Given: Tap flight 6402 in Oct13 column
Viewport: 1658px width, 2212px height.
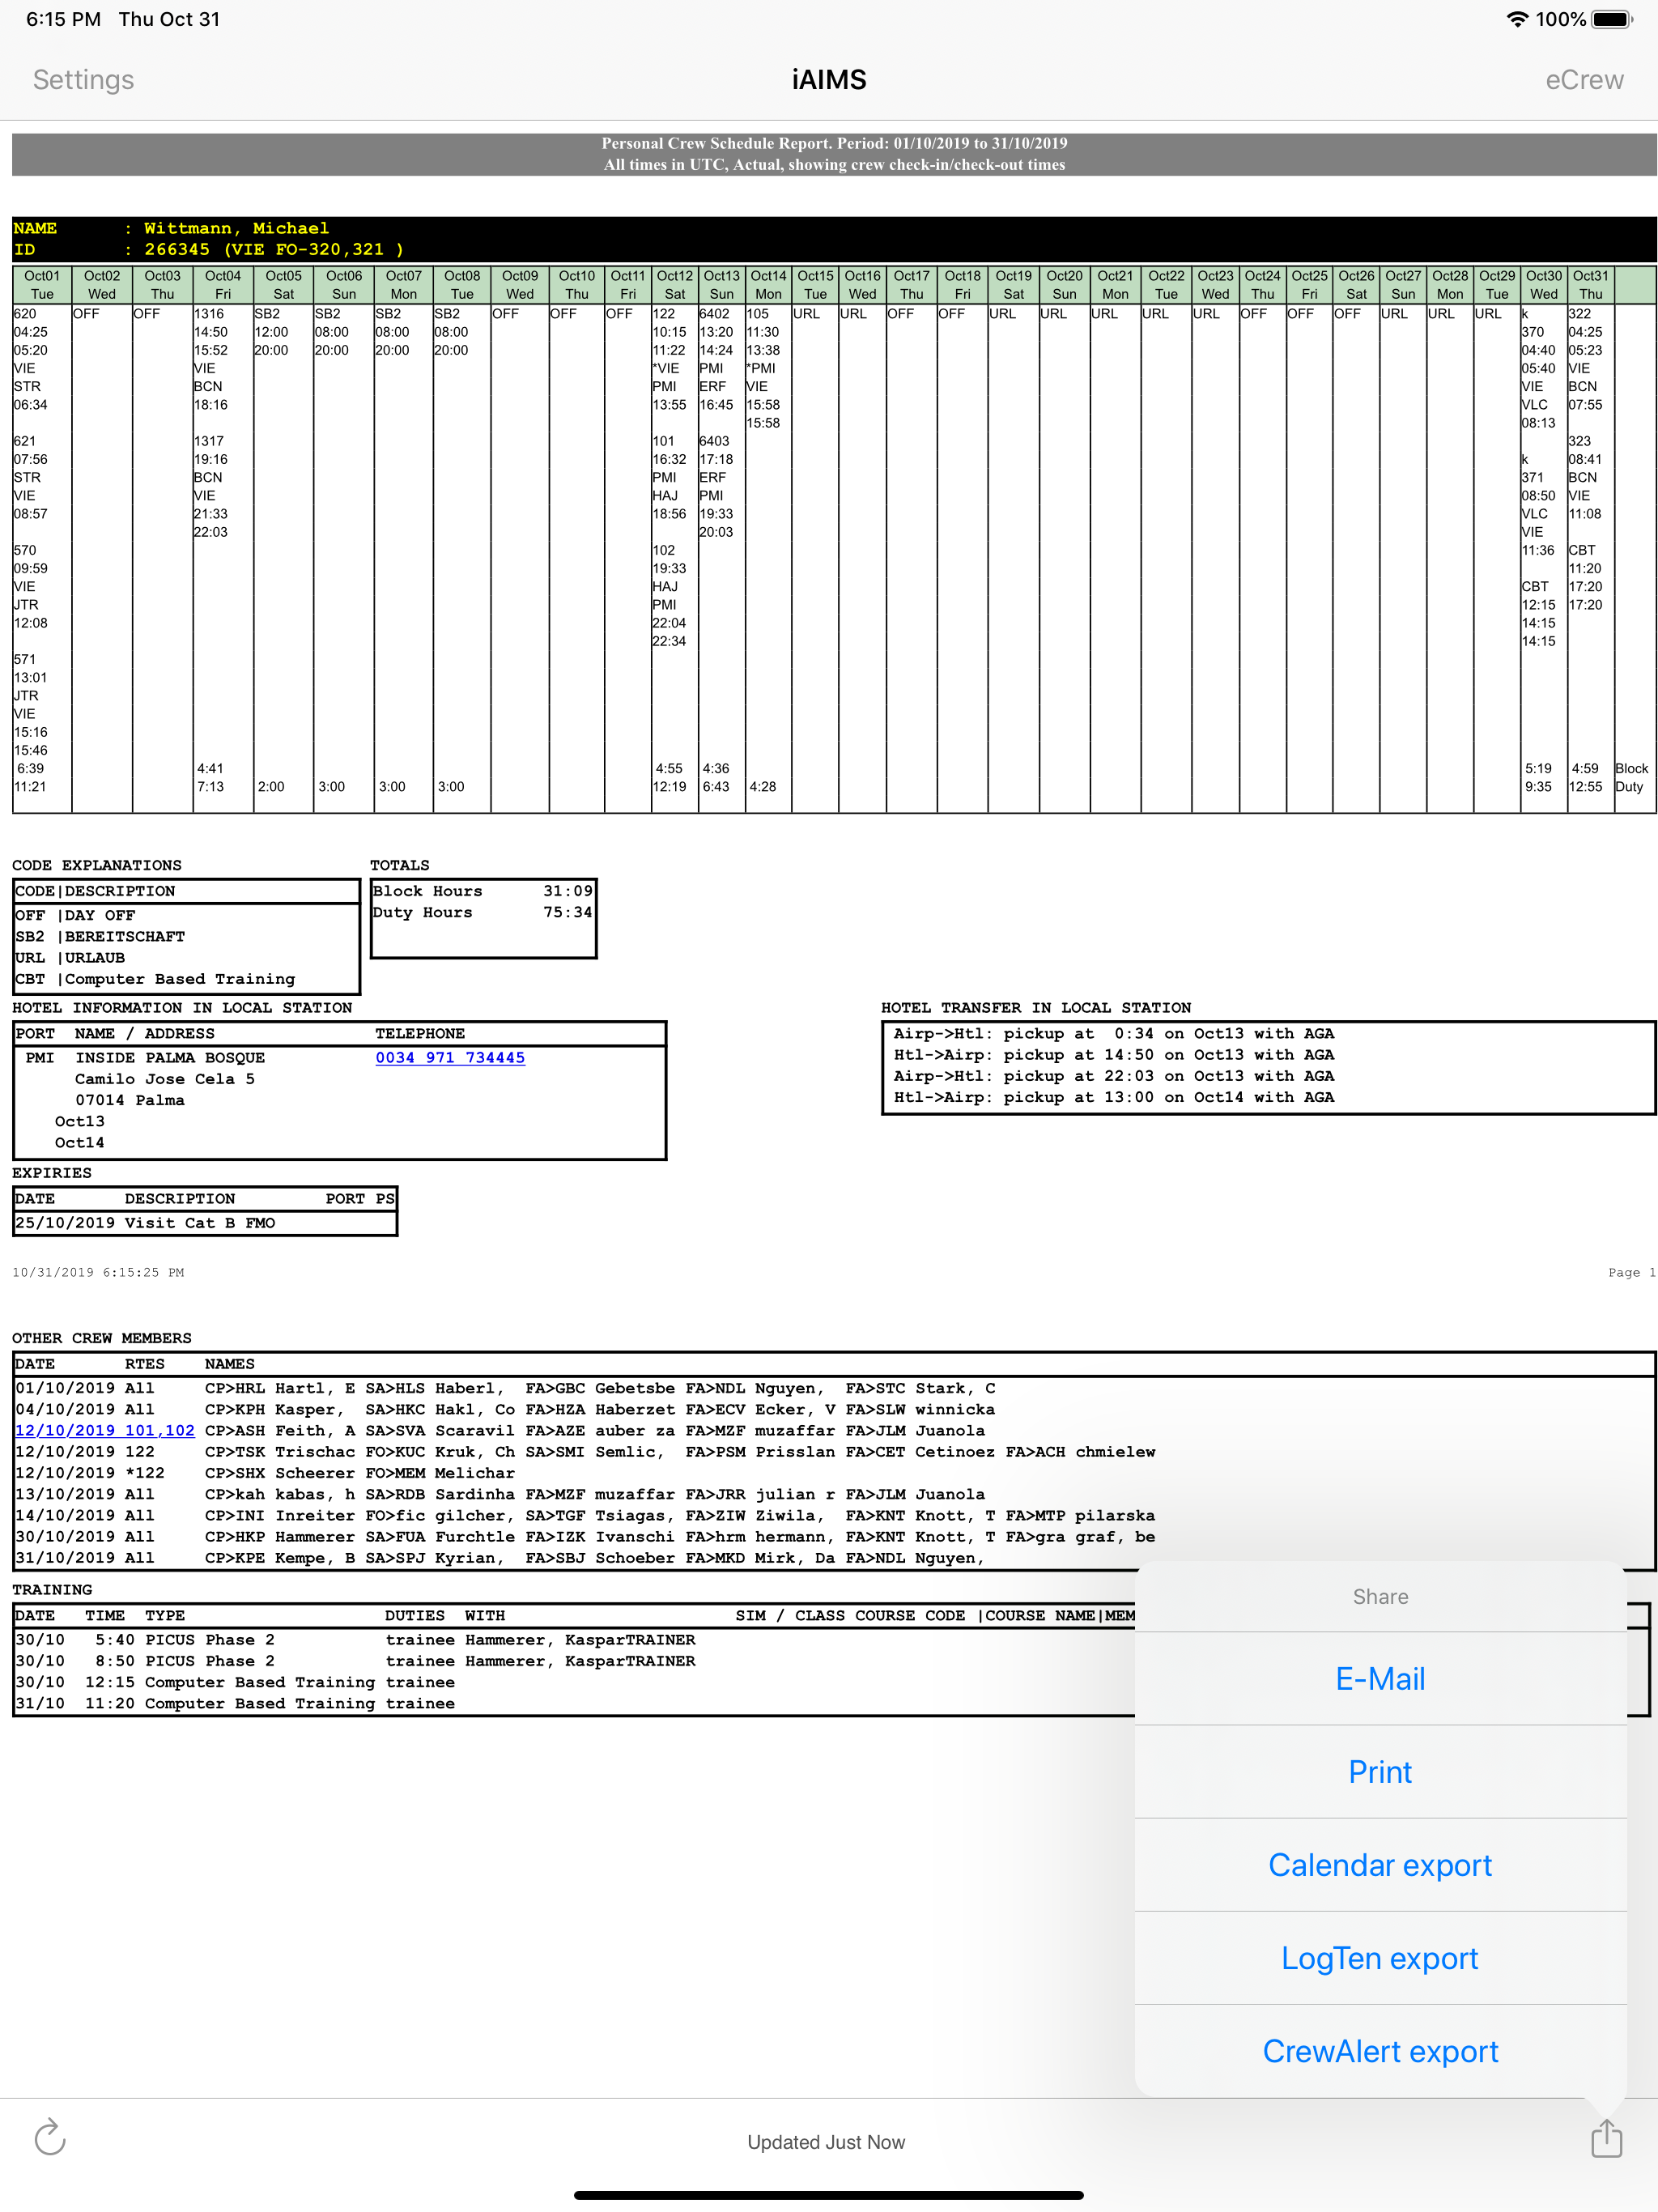Looking at the screenshot, I should [x=714, y=314].
